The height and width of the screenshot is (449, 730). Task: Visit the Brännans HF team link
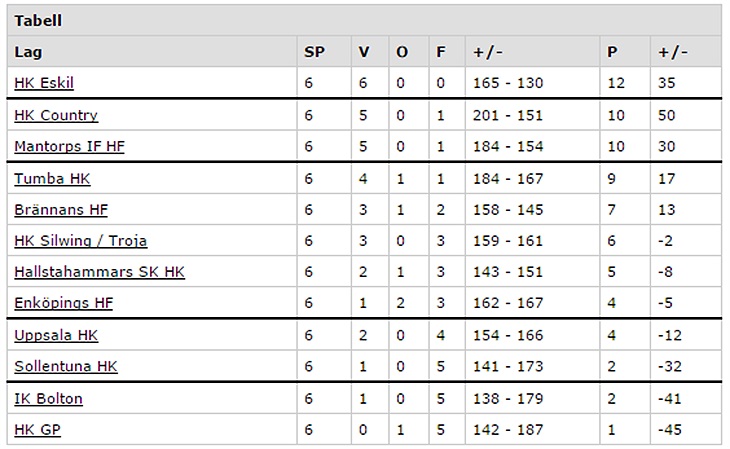point(61,209)
